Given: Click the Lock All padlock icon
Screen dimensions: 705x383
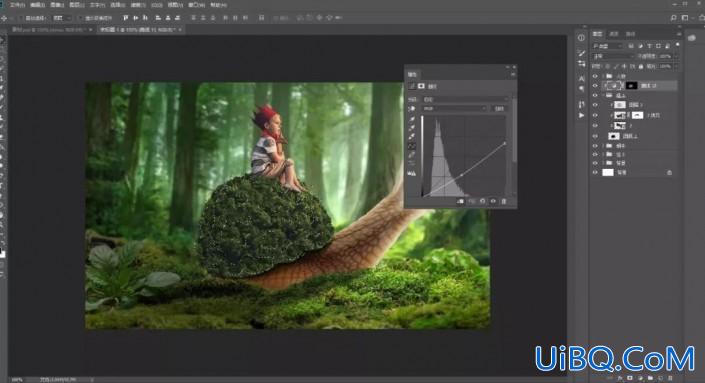Looking at the screenshot, I should point(641,66).
